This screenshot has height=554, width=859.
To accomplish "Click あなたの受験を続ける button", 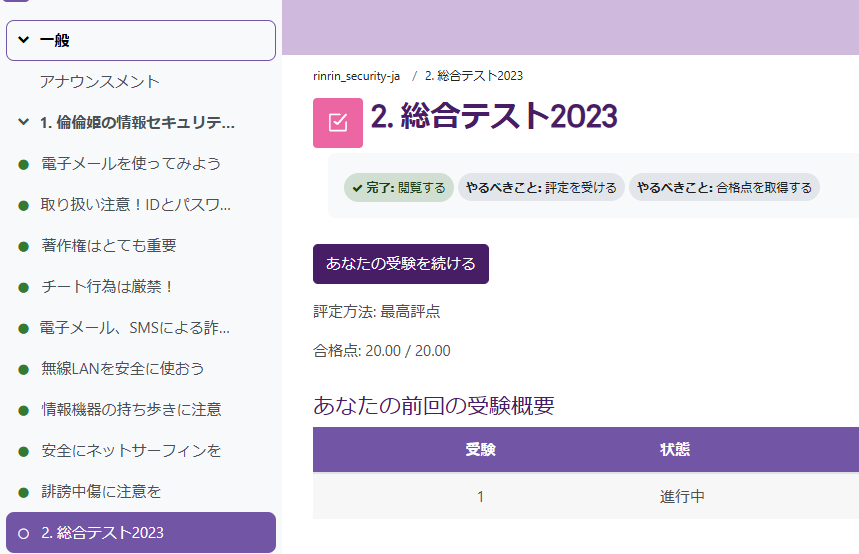I will click(x=400, y=264).
